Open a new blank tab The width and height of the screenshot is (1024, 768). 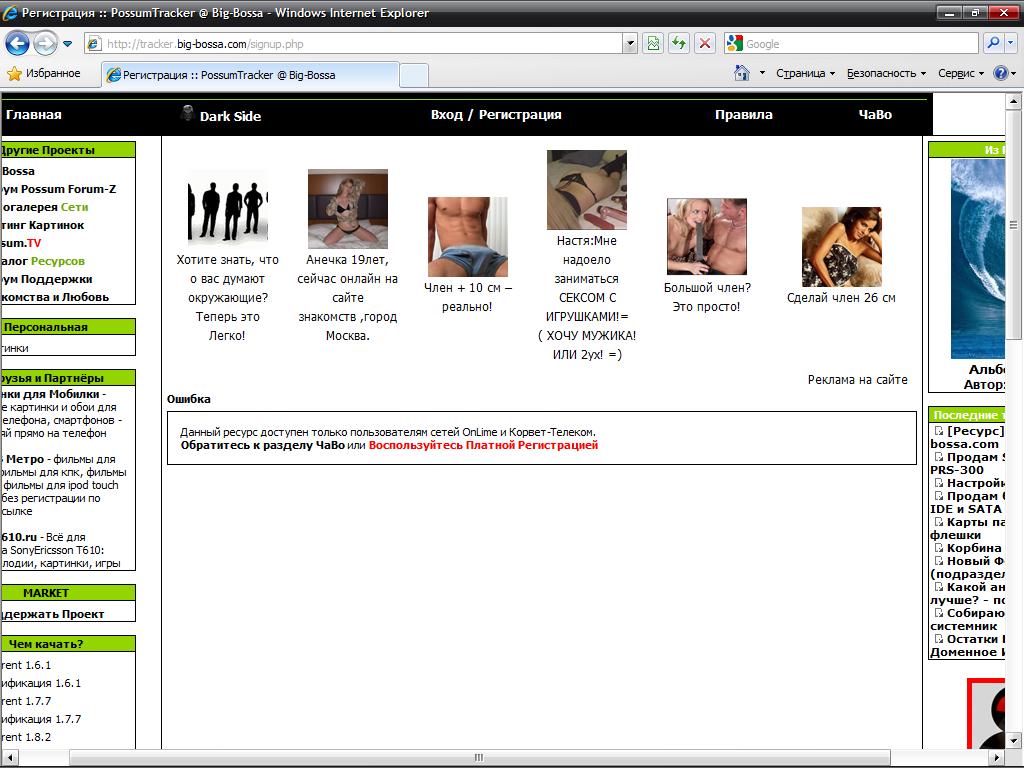pos(413,75)
